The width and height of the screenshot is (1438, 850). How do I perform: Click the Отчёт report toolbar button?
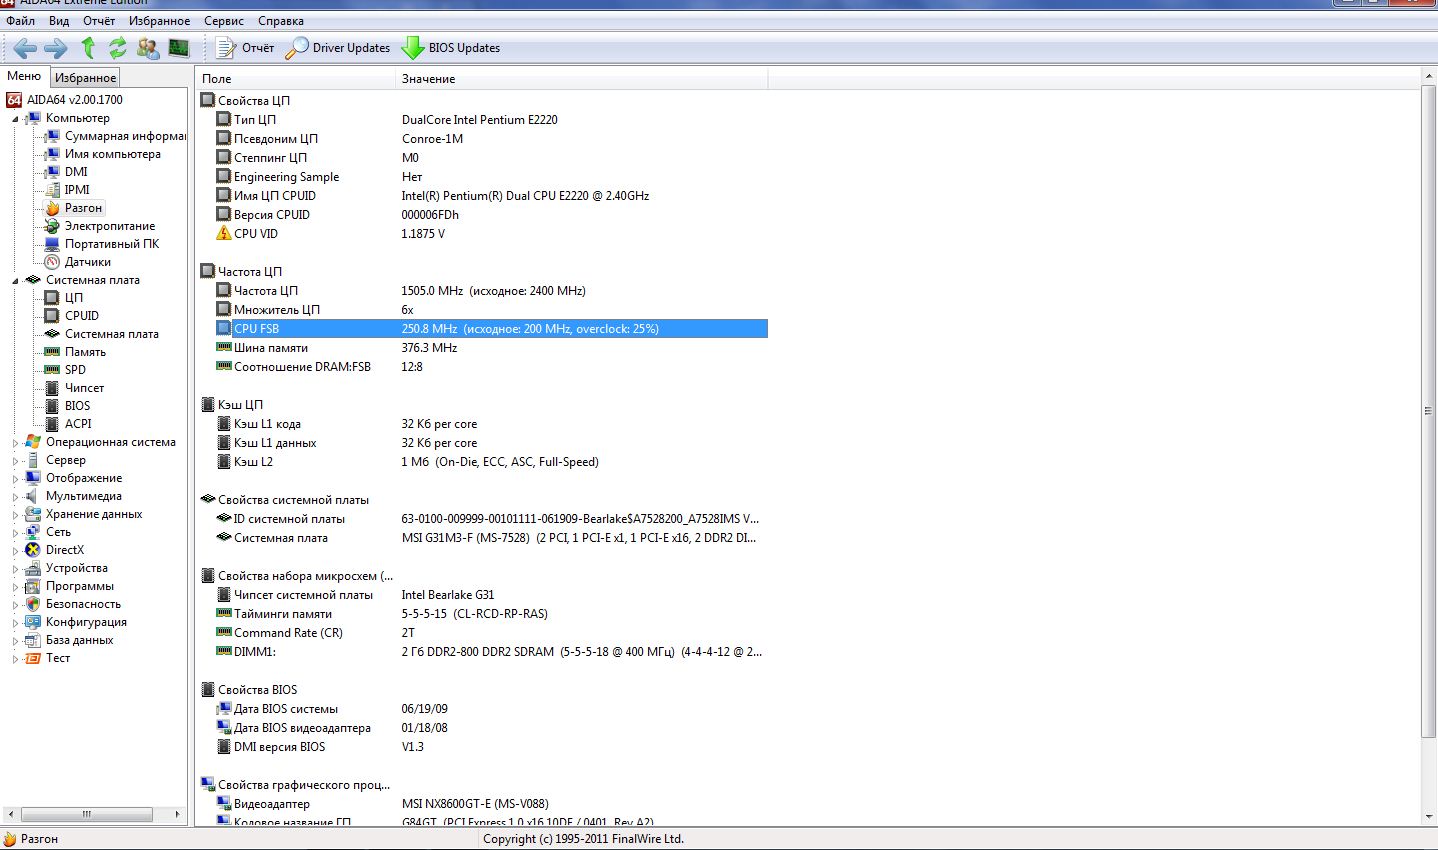[245, 48]
